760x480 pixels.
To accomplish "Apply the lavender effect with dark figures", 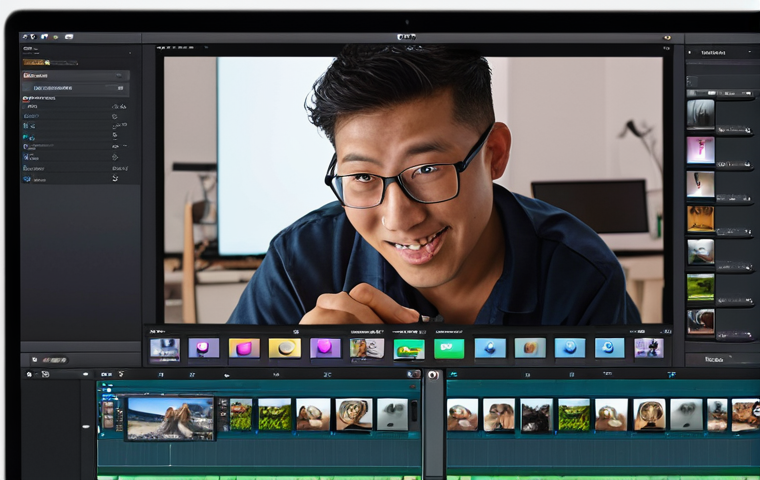I will pyautogui.click(x=649, y=348).
